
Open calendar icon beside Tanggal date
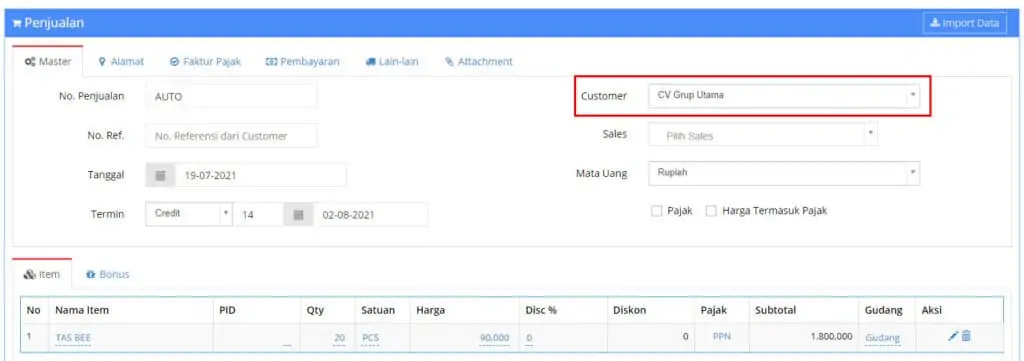coord(161,176)
